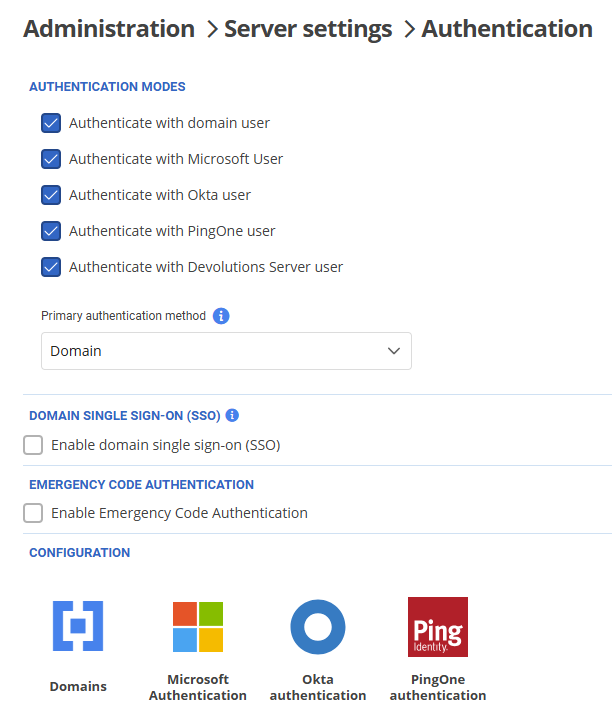Open the Primary authentication method dropdown
612x711 pixels.
click(226, 351)
